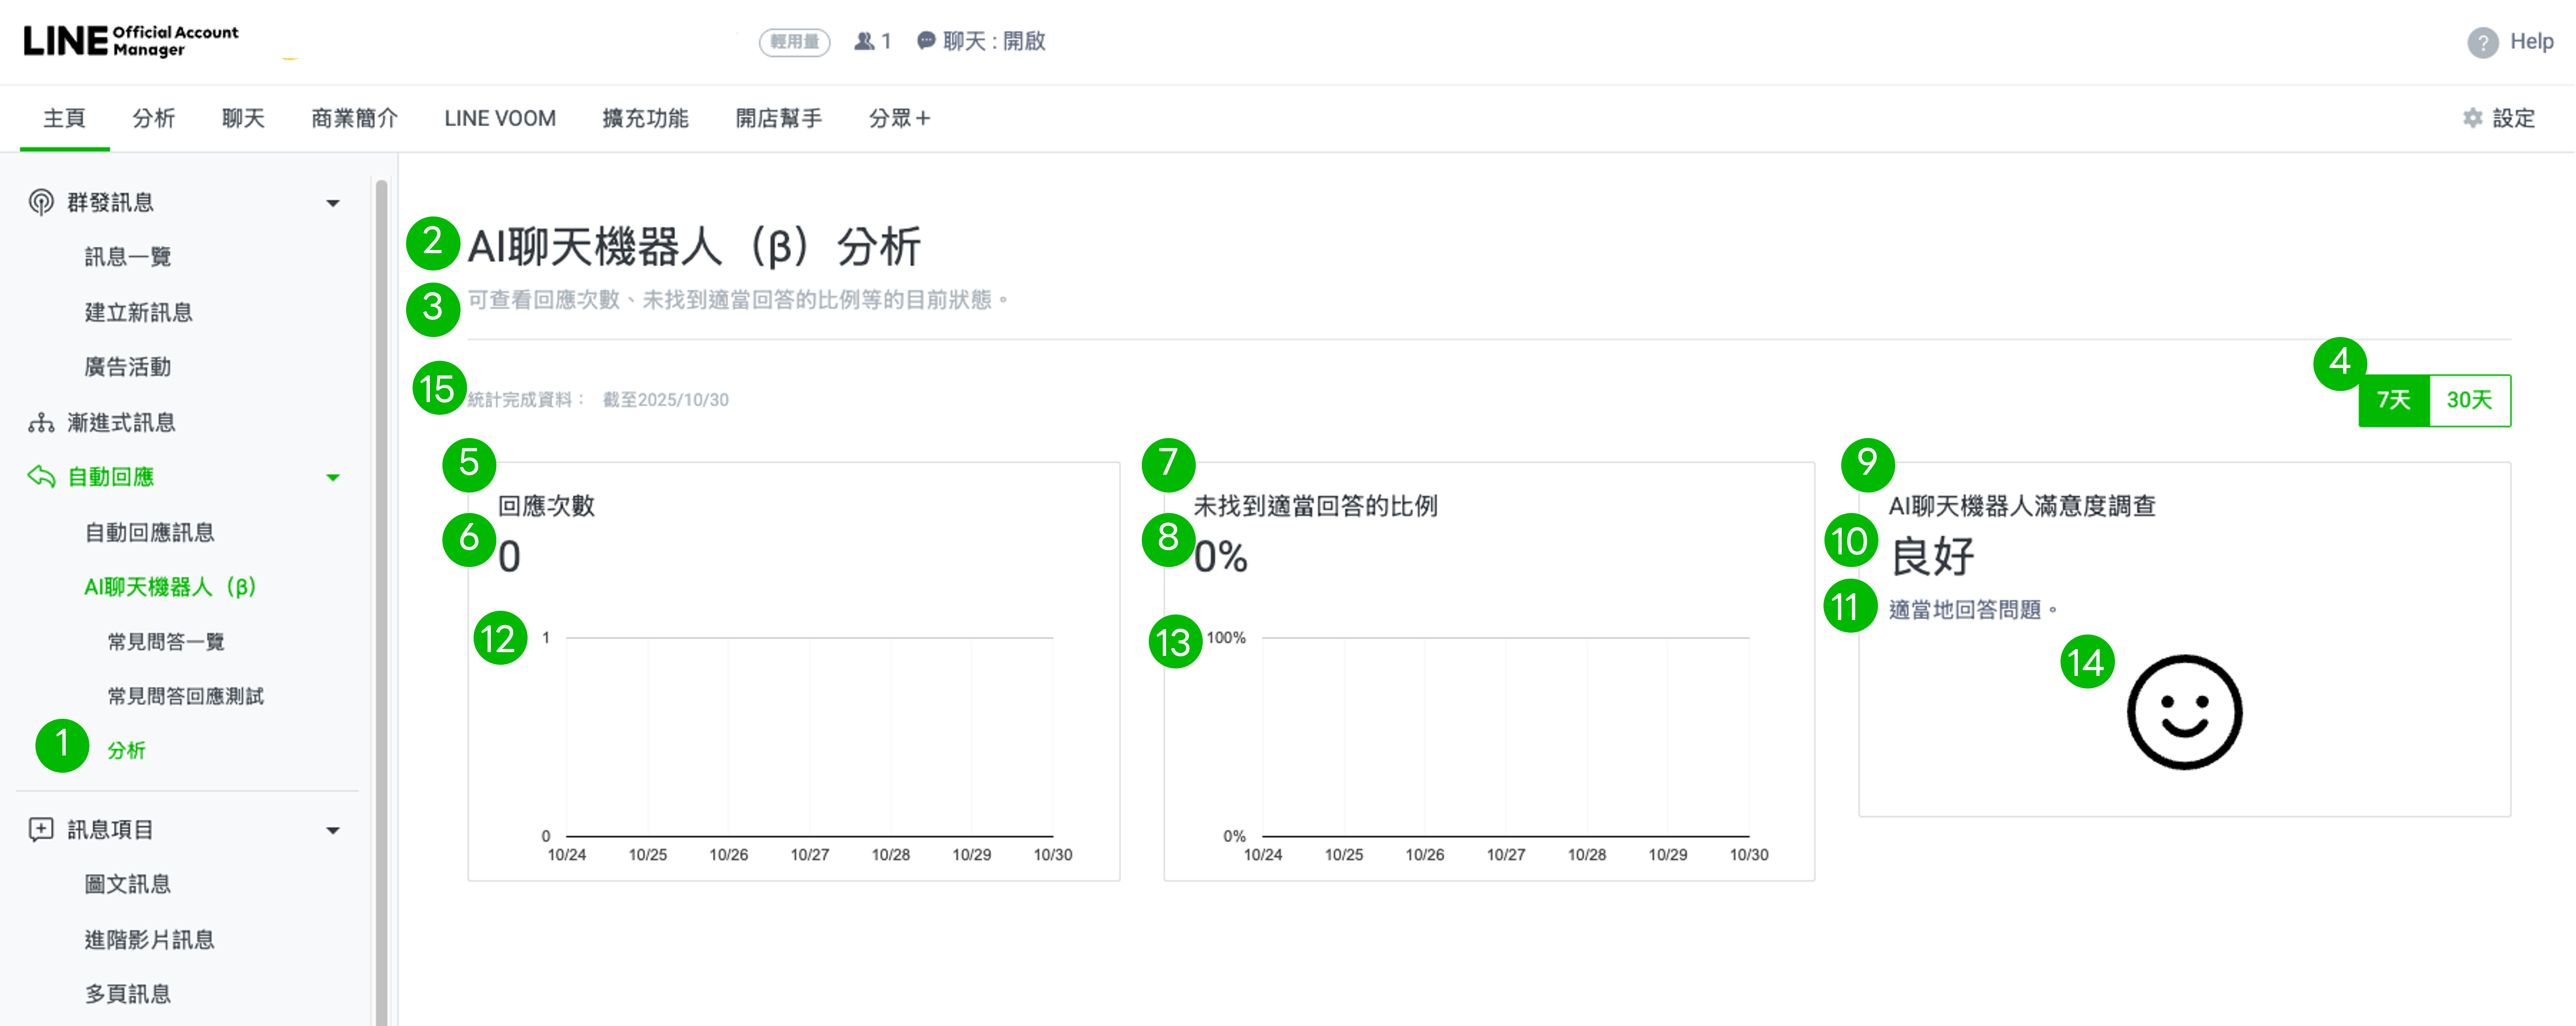
Task: Click the 輕用量 plan badge
Action: point(794,42)
